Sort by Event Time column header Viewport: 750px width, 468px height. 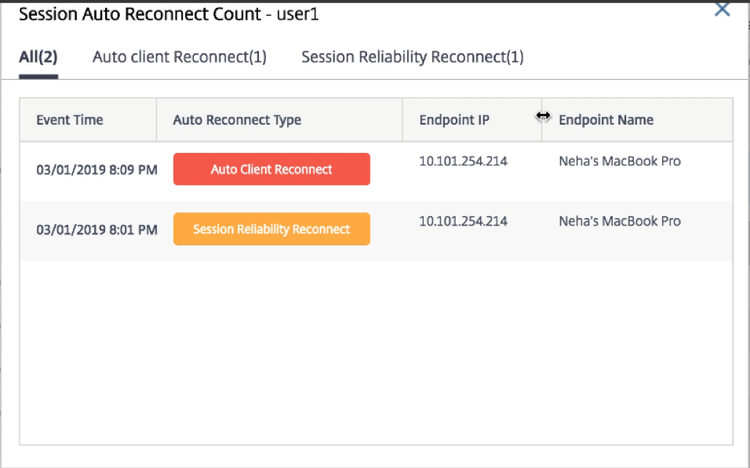click(70, 120)
